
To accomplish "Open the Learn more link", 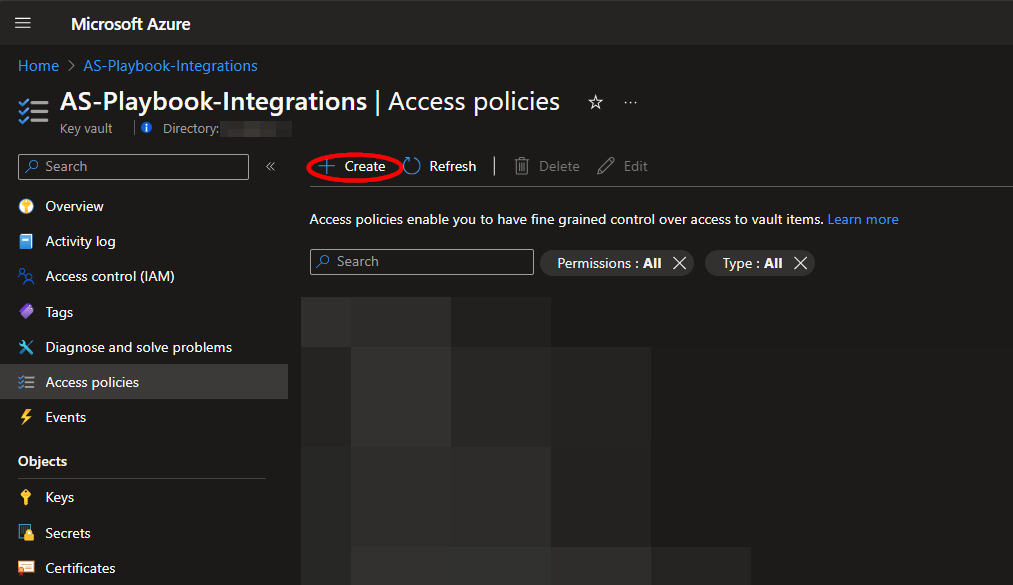I will (x=862, y=220).
